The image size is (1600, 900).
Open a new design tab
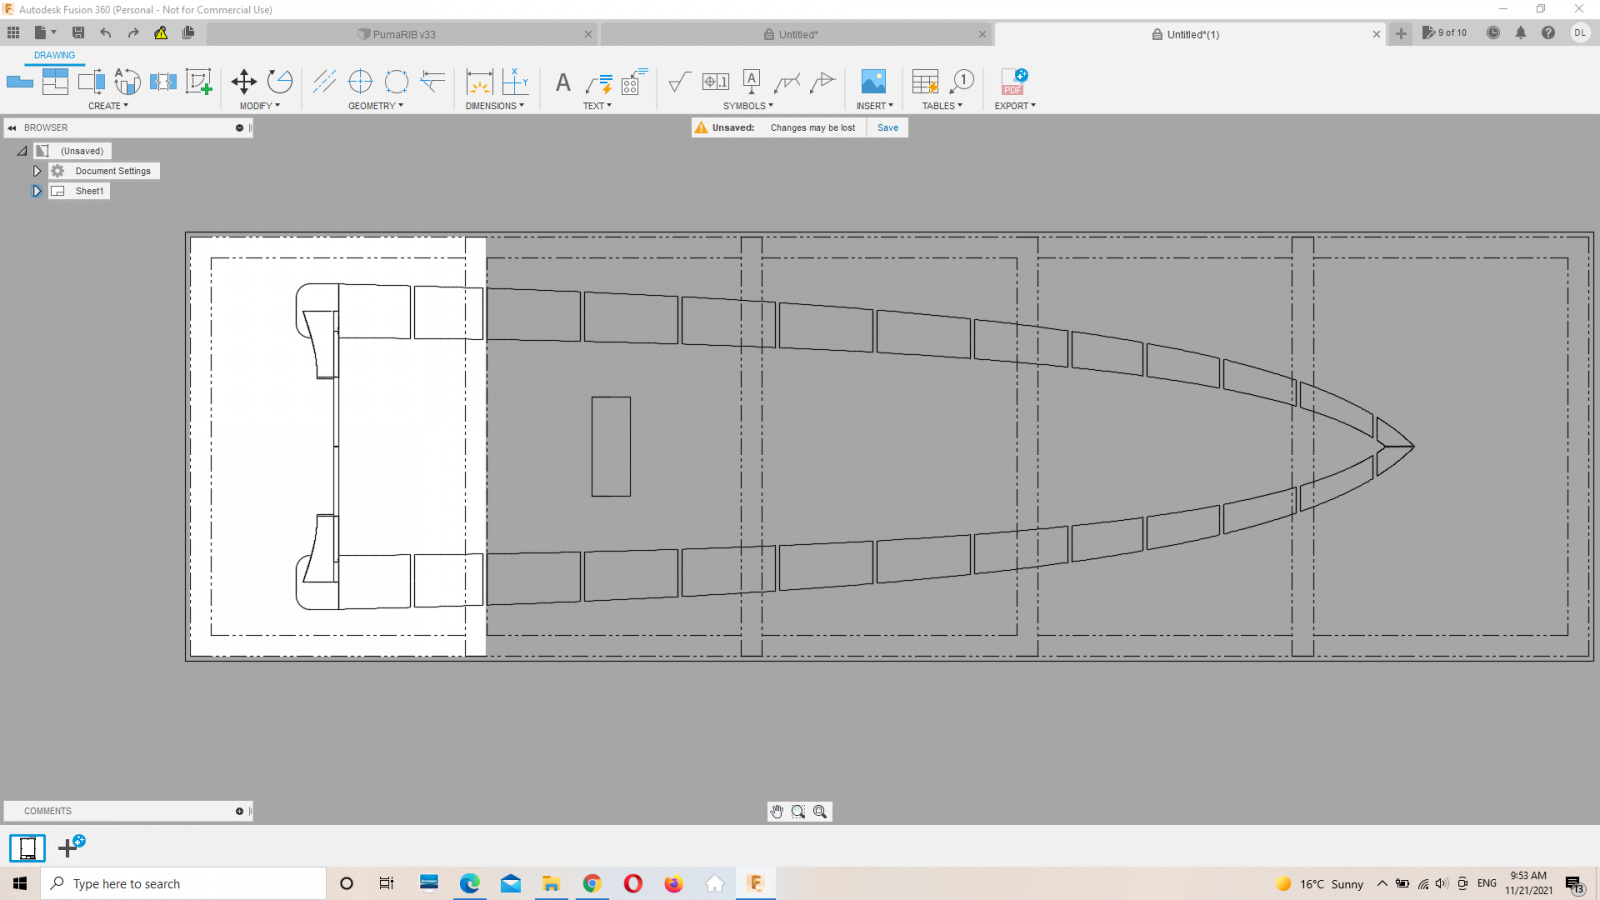[x=1401, y=33]
